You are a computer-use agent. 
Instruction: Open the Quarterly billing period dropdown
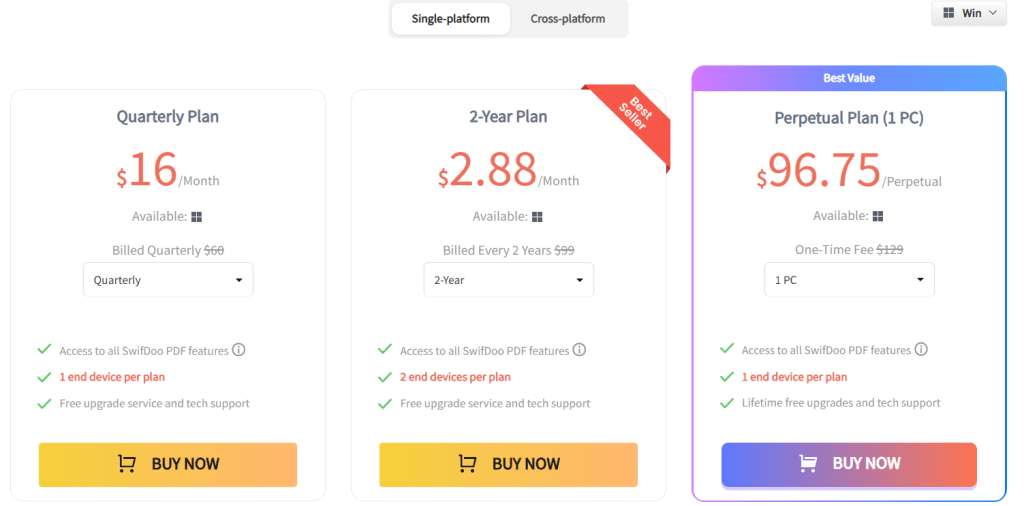(168, 280)
